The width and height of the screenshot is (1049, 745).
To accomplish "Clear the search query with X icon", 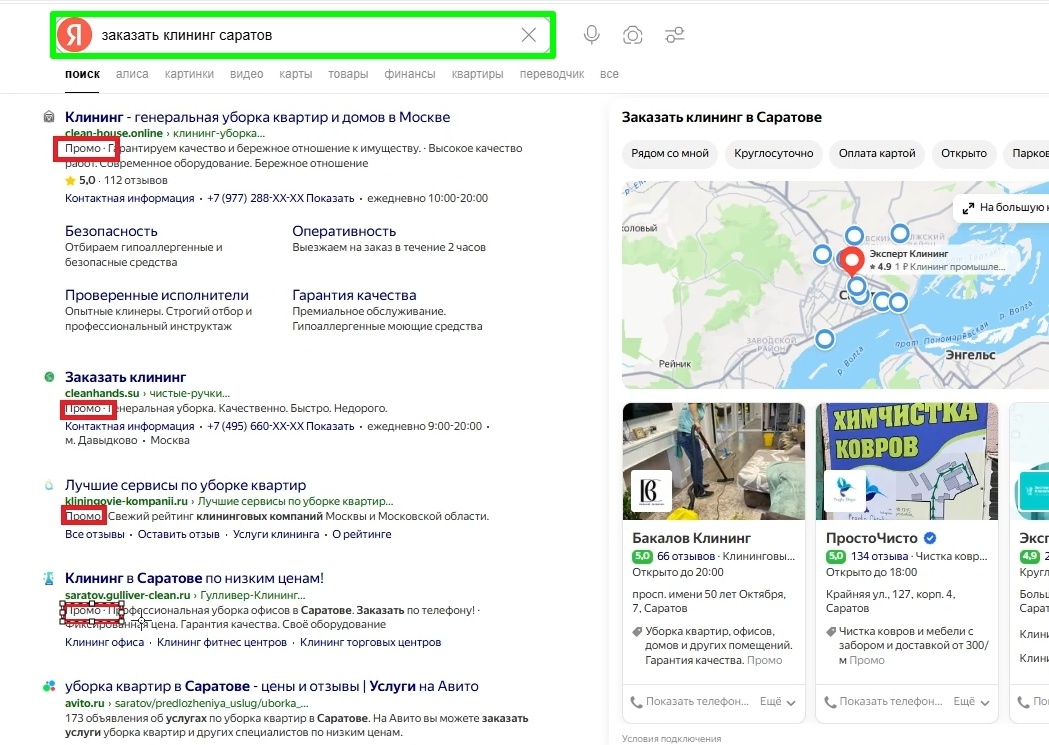I will point(529,35).
